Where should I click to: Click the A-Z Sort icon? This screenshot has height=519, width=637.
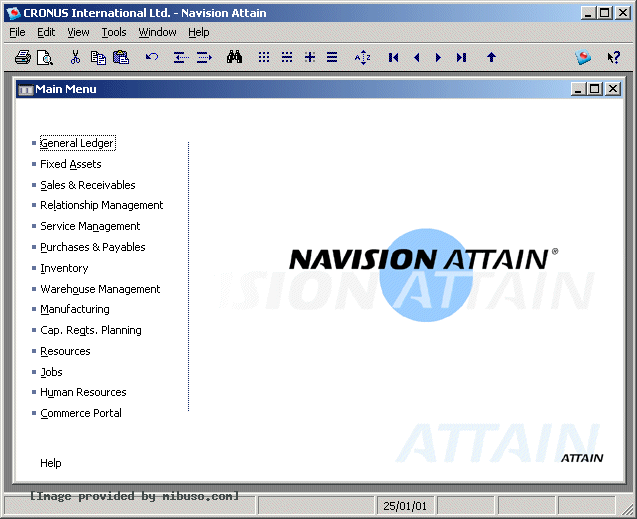(362, 57)
